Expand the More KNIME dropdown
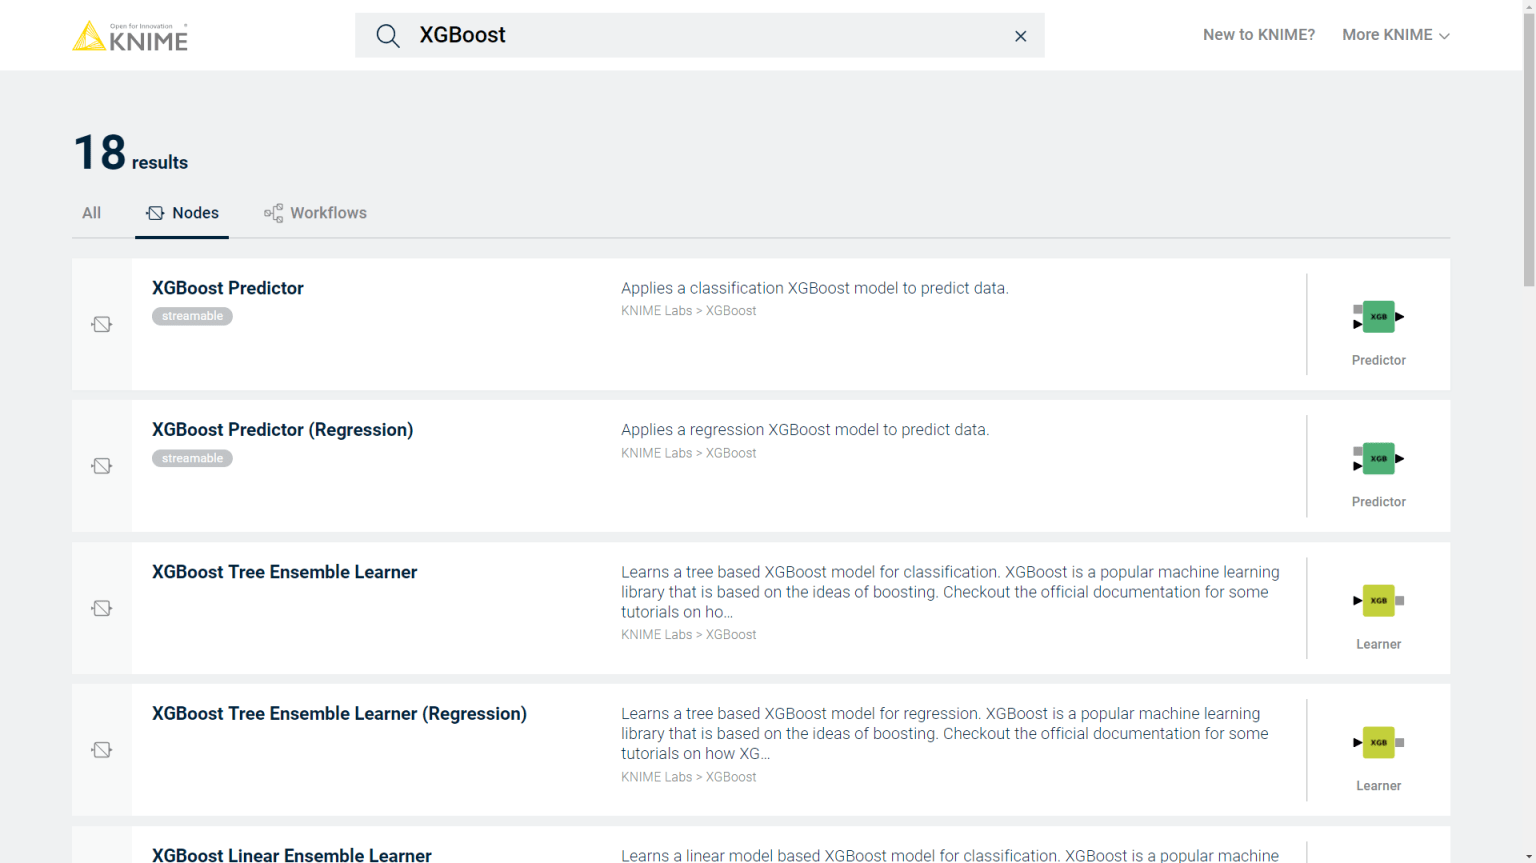 click(x=1395, y=35)
